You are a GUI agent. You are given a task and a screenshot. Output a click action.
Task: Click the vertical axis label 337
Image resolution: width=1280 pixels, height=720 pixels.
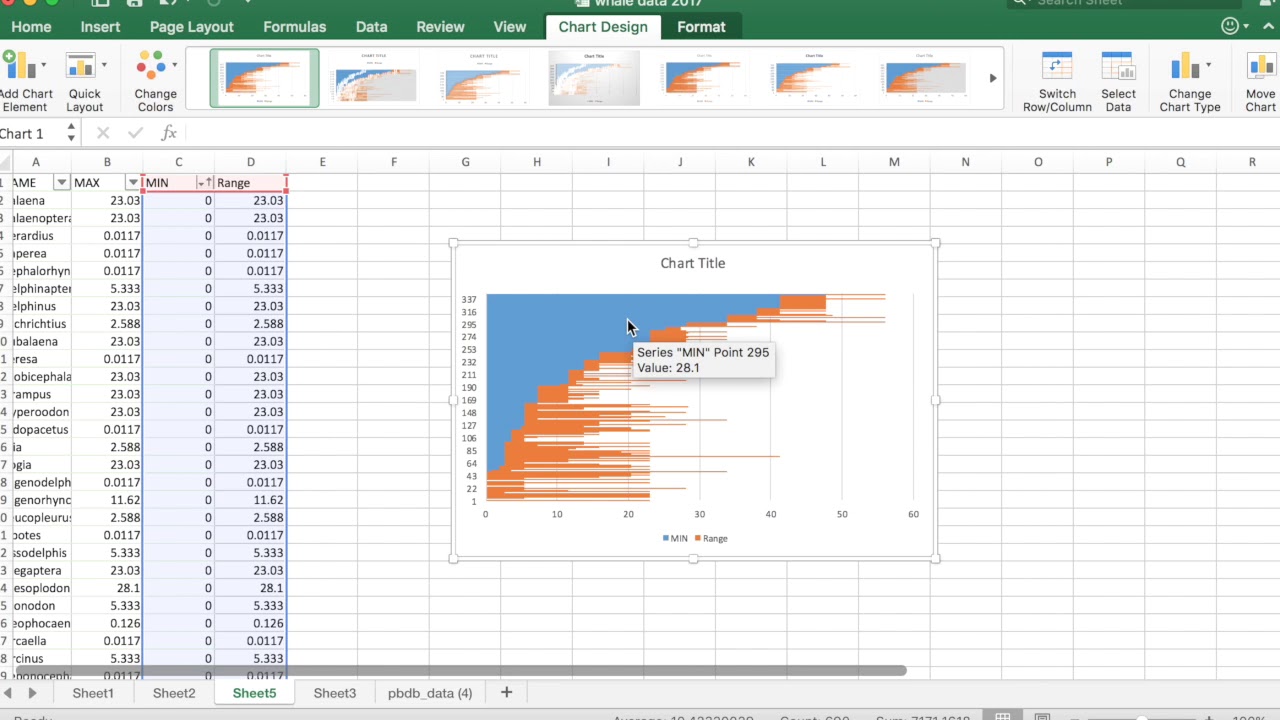pos(469,299)
